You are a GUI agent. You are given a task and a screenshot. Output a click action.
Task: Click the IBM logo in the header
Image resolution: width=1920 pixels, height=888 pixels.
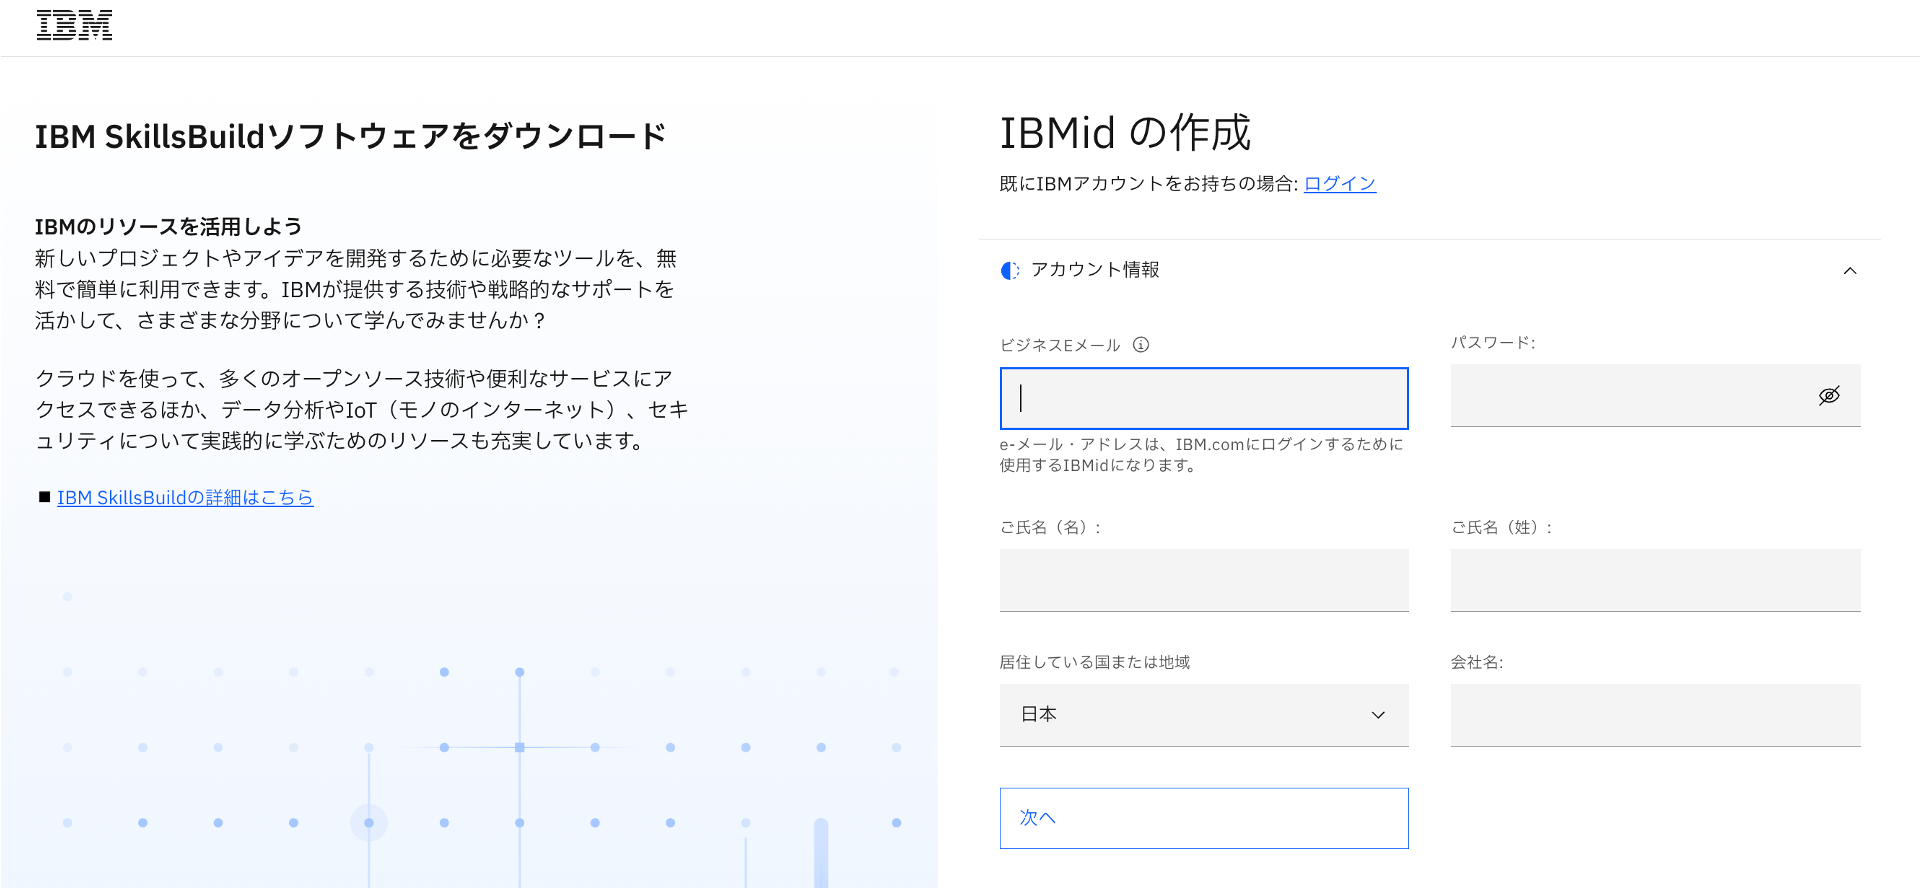74,26
